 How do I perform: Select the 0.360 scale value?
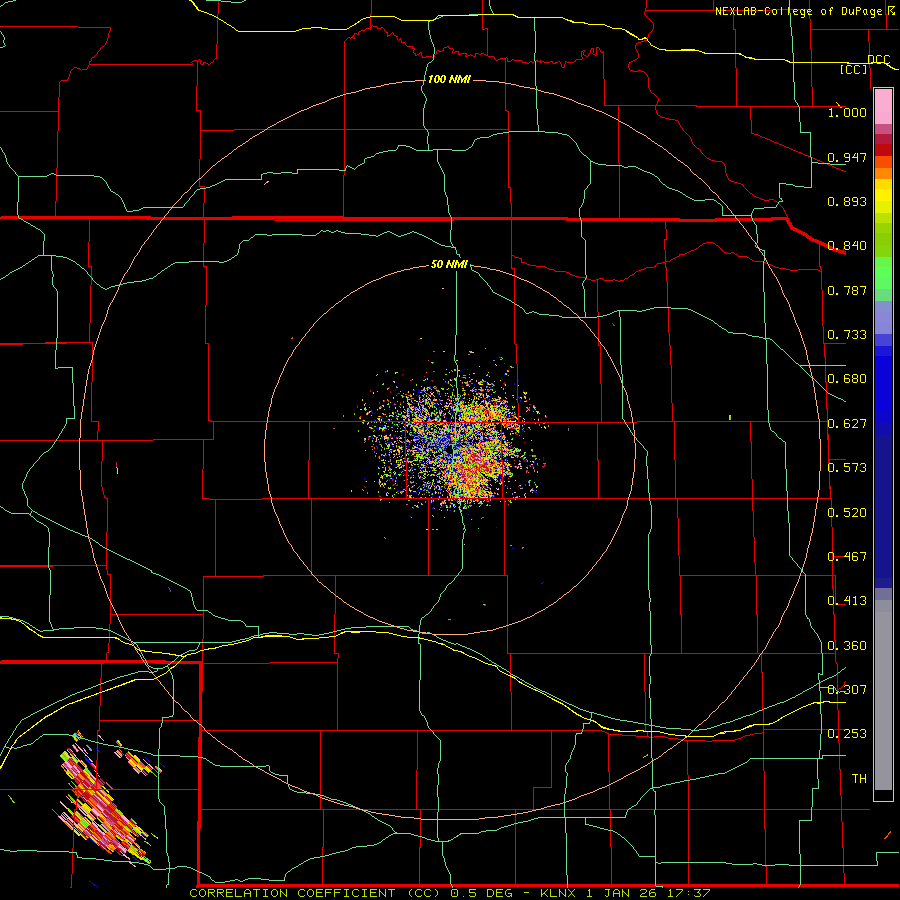pos(847,646)
